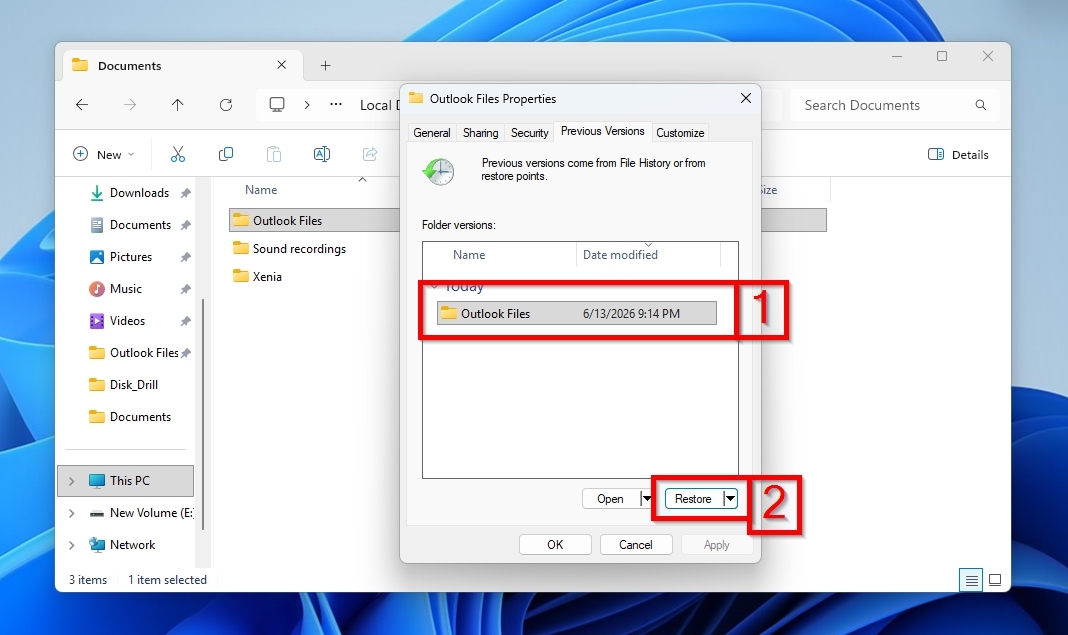1068x635 pixels.
Task: Click the Paste clipboard icon
Action: (274, 155)
